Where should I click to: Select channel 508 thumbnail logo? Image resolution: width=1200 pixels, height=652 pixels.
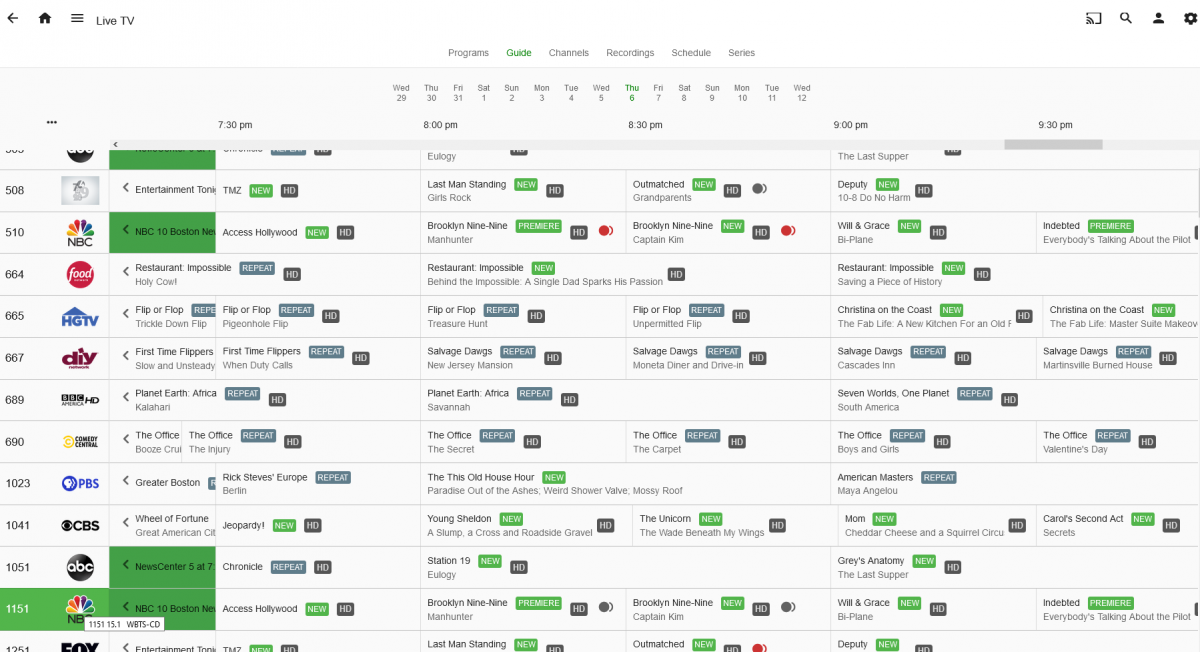pos(80,190)
